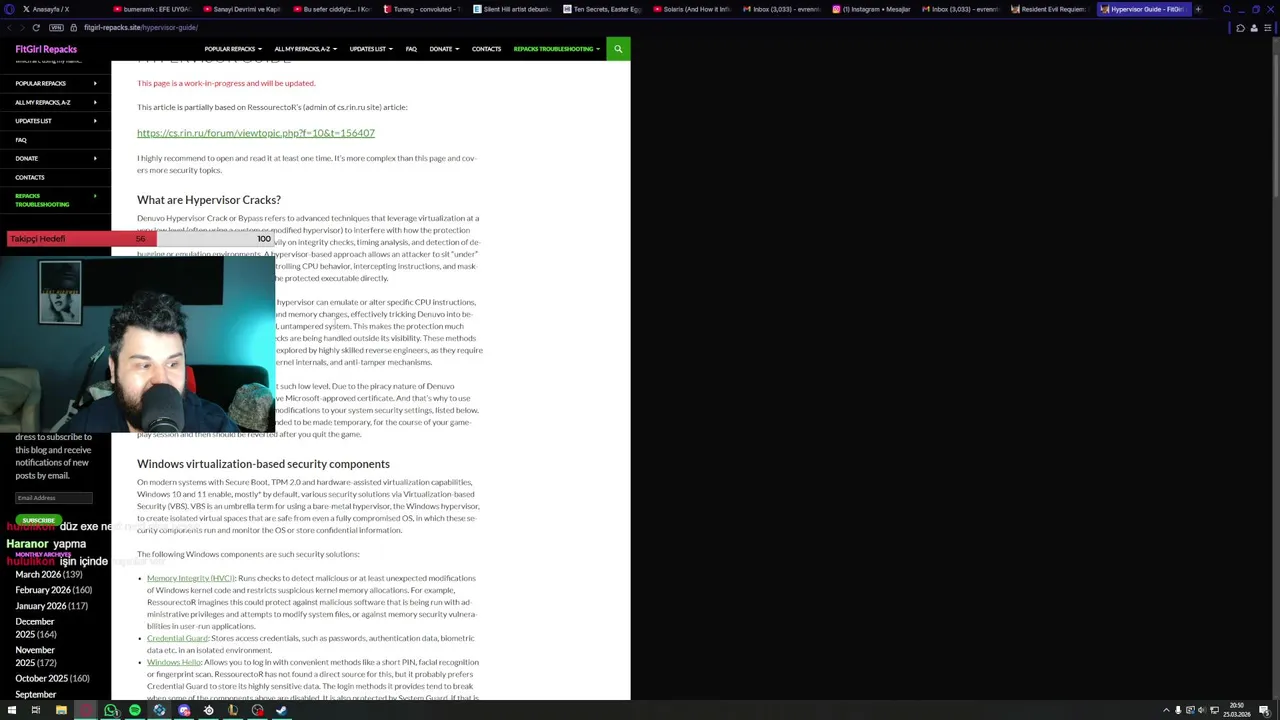Open Spotify from the taskbar
The height and width of the screenshot is (720, 1280).
coord(135,710)
